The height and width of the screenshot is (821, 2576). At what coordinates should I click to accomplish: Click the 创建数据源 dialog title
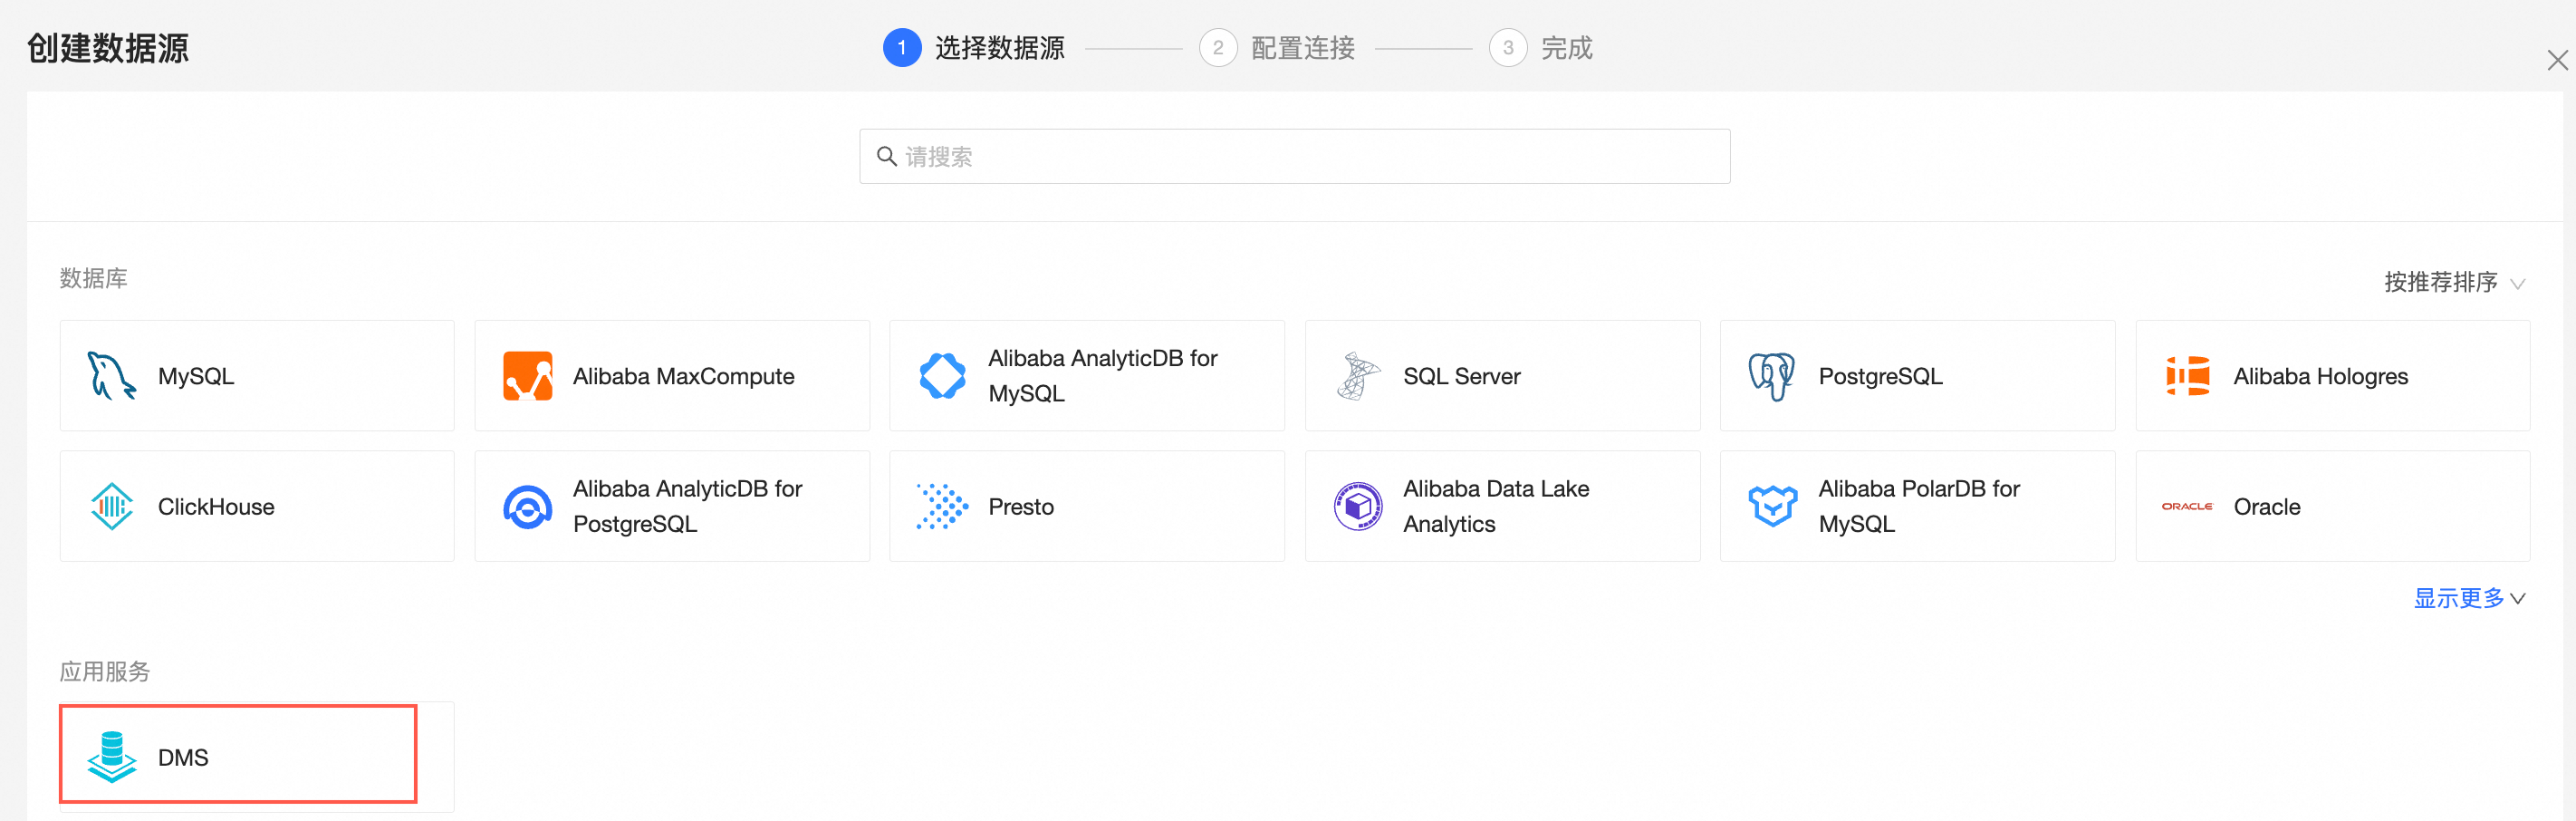click(x=108, y=48)
